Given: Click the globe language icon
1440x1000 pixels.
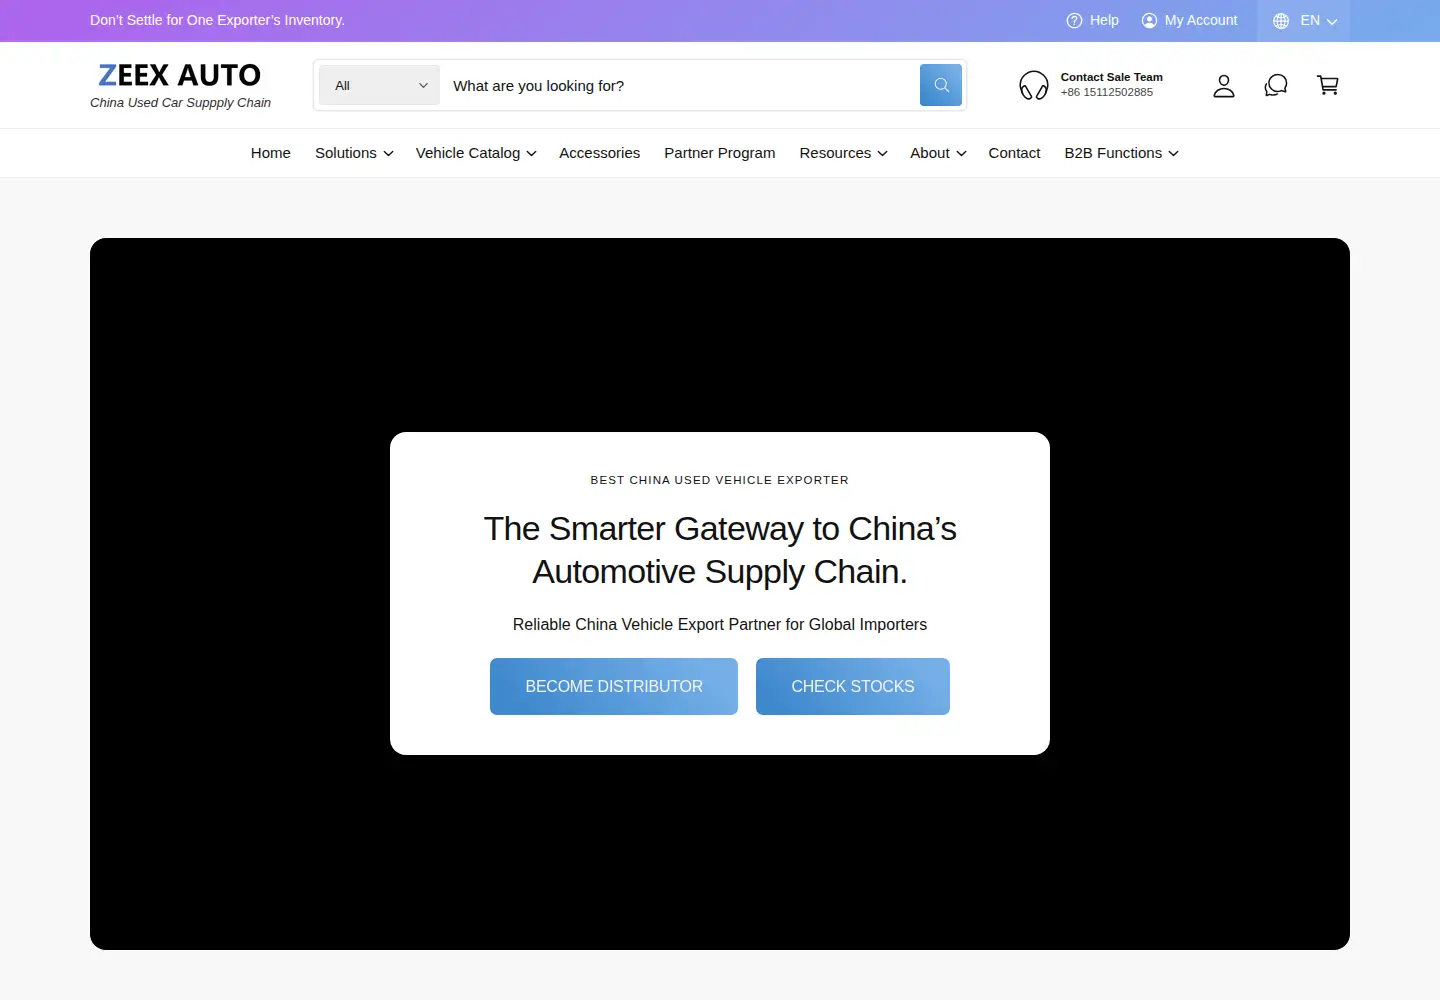Looking at the screenshot, I should (1281, 20).
